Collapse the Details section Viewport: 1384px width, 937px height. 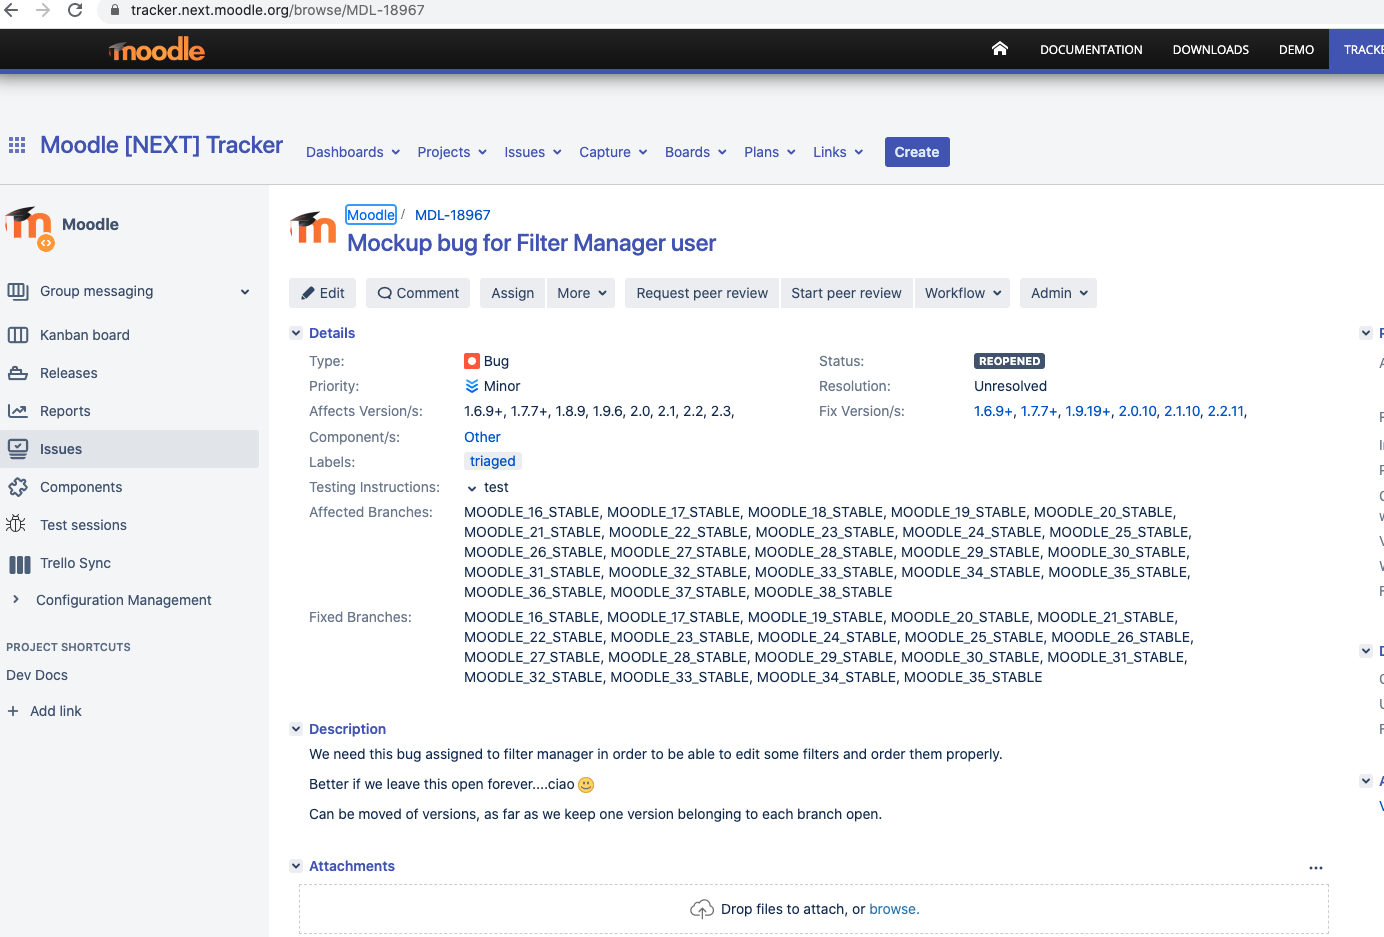click(296, 333)
